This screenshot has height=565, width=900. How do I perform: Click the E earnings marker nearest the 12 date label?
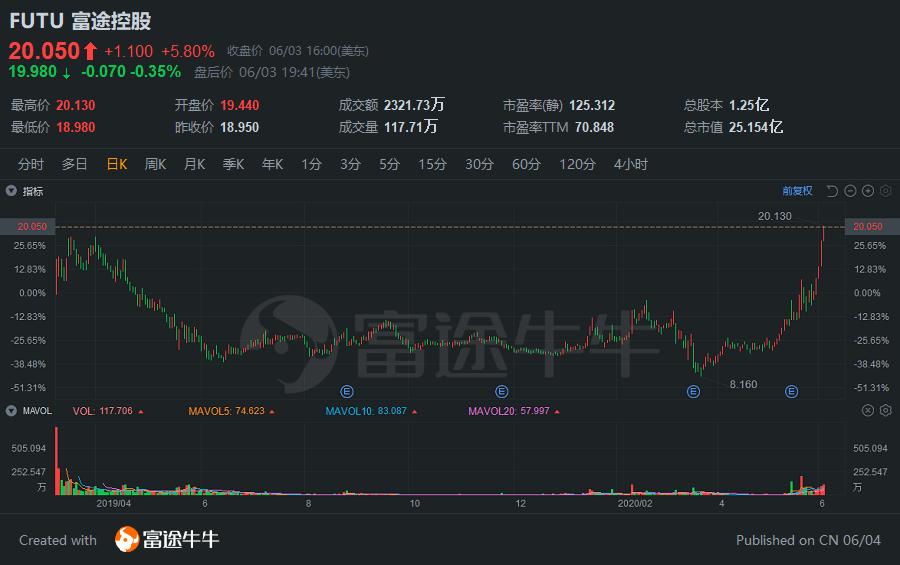point(502,392)
